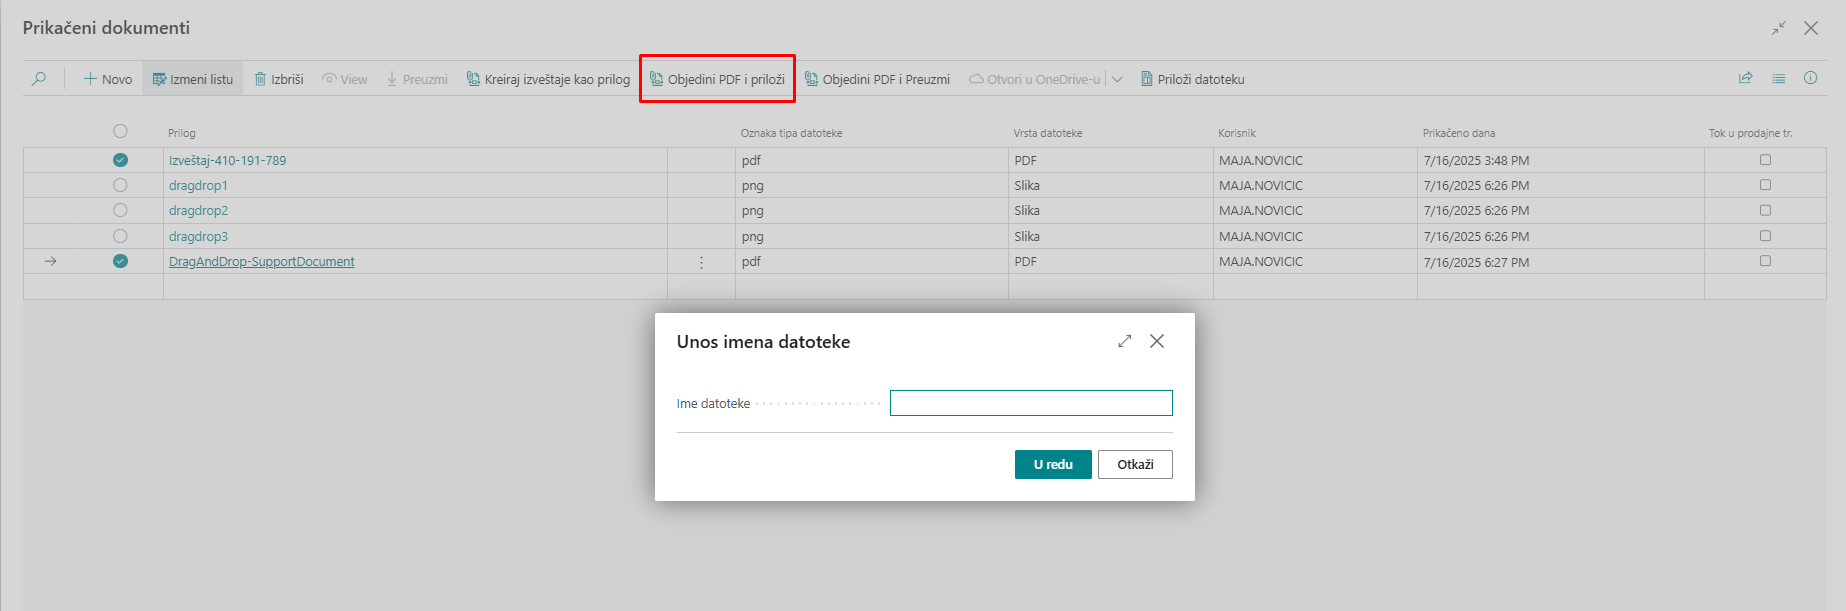Choose Kreiraj izveštaje kao prilog

click(x=548, y=79)
